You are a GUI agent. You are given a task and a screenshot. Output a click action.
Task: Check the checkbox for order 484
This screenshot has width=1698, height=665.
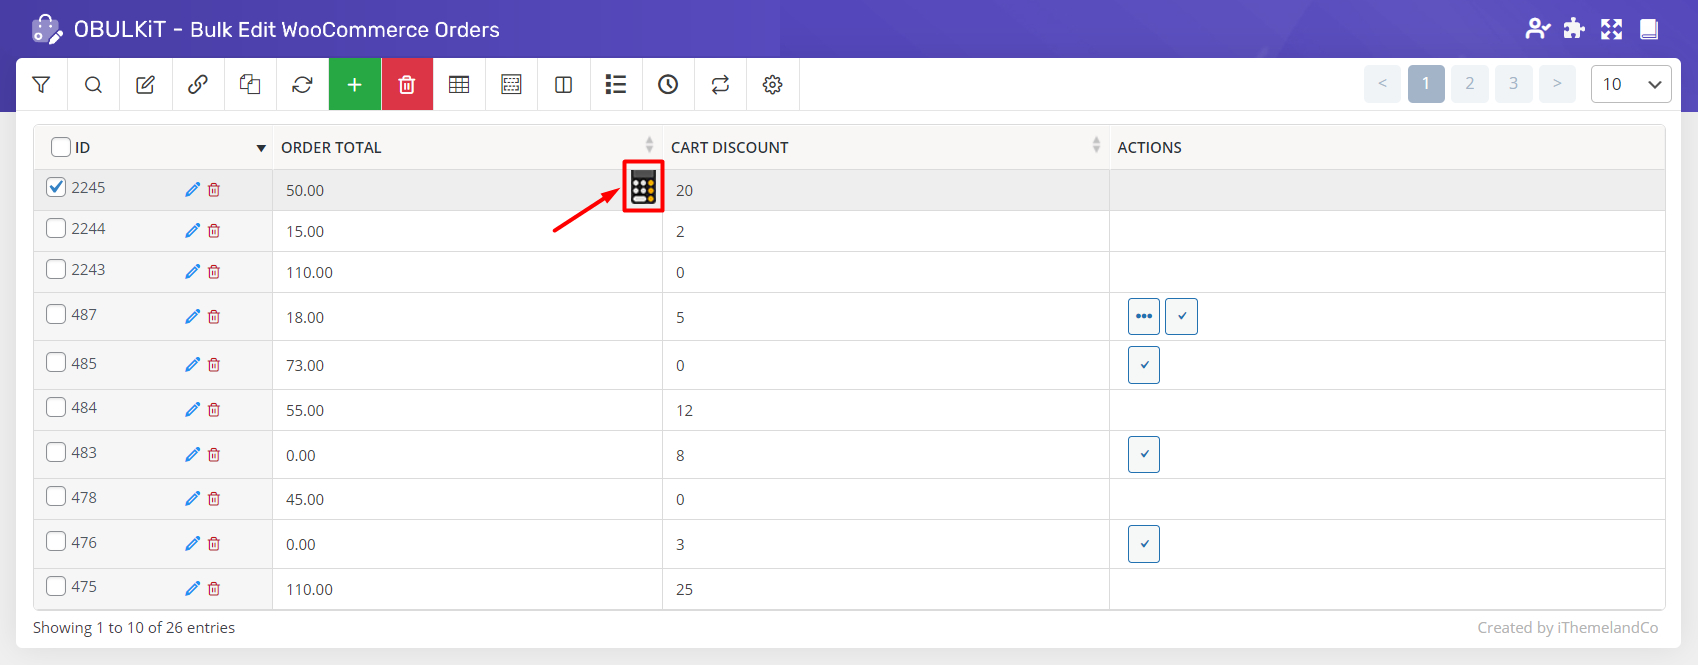[x=57, y=408]
